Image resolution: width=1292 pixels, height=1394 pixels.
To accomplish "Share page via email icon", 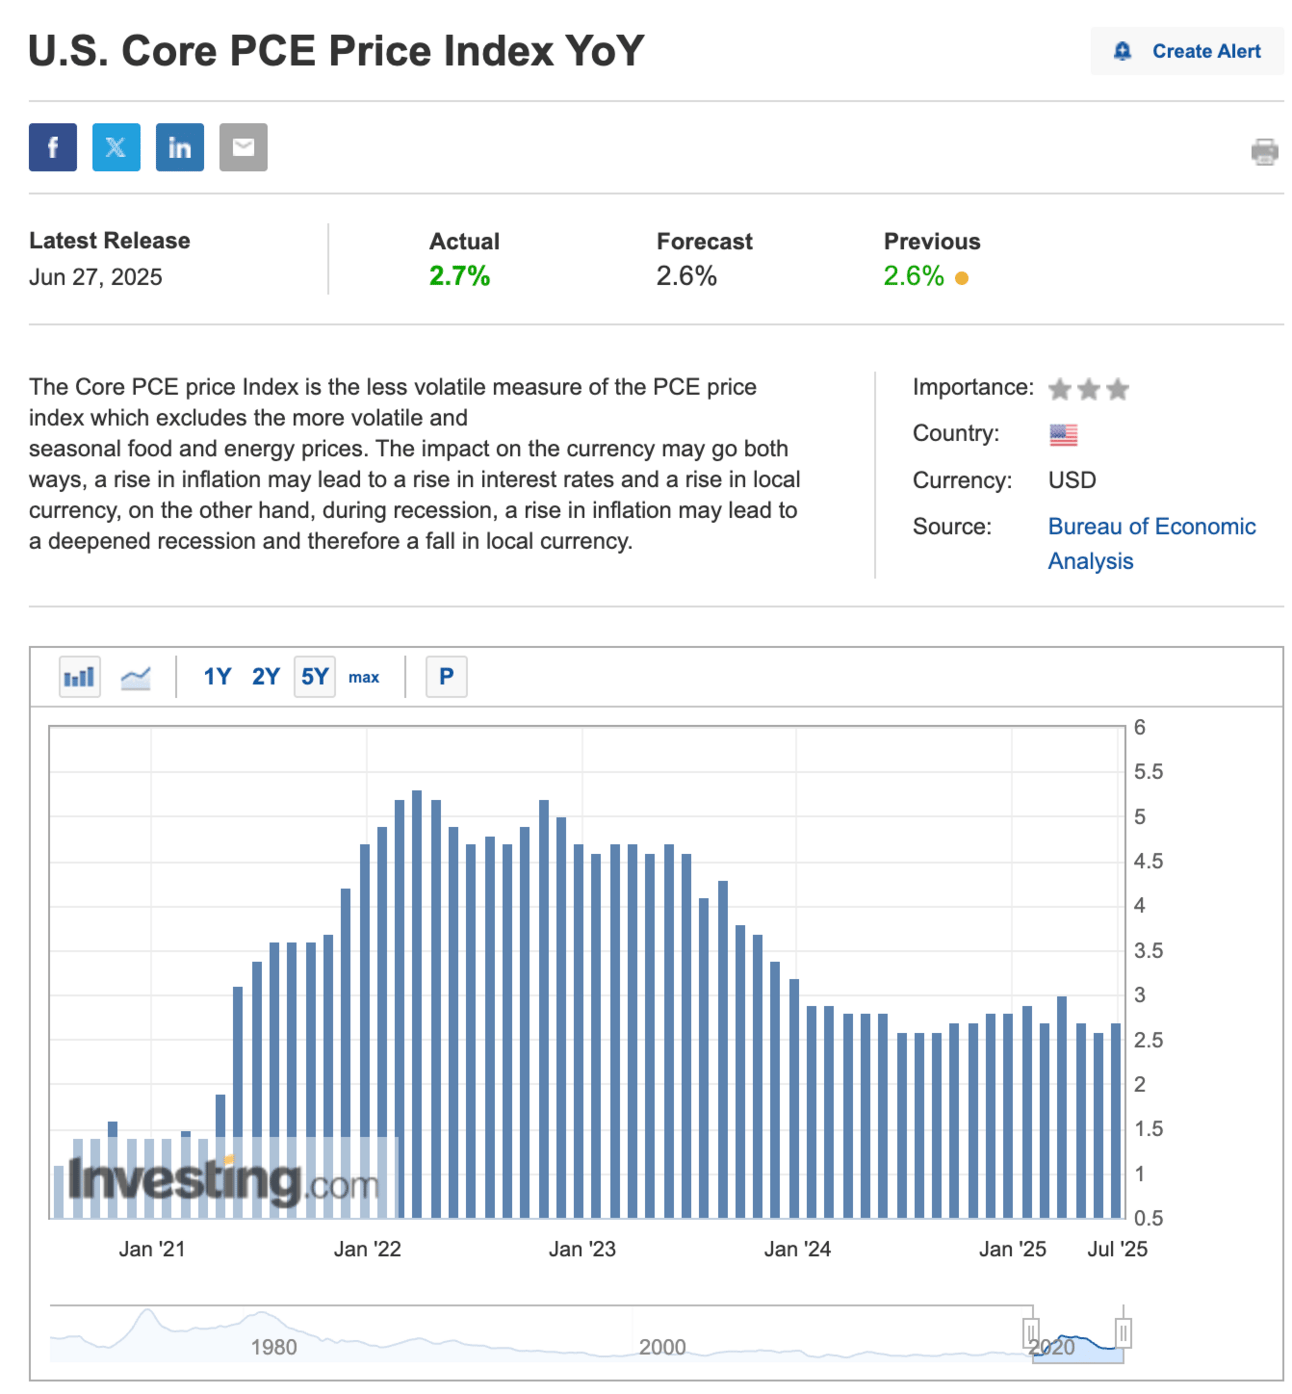I will pos(243,148).
